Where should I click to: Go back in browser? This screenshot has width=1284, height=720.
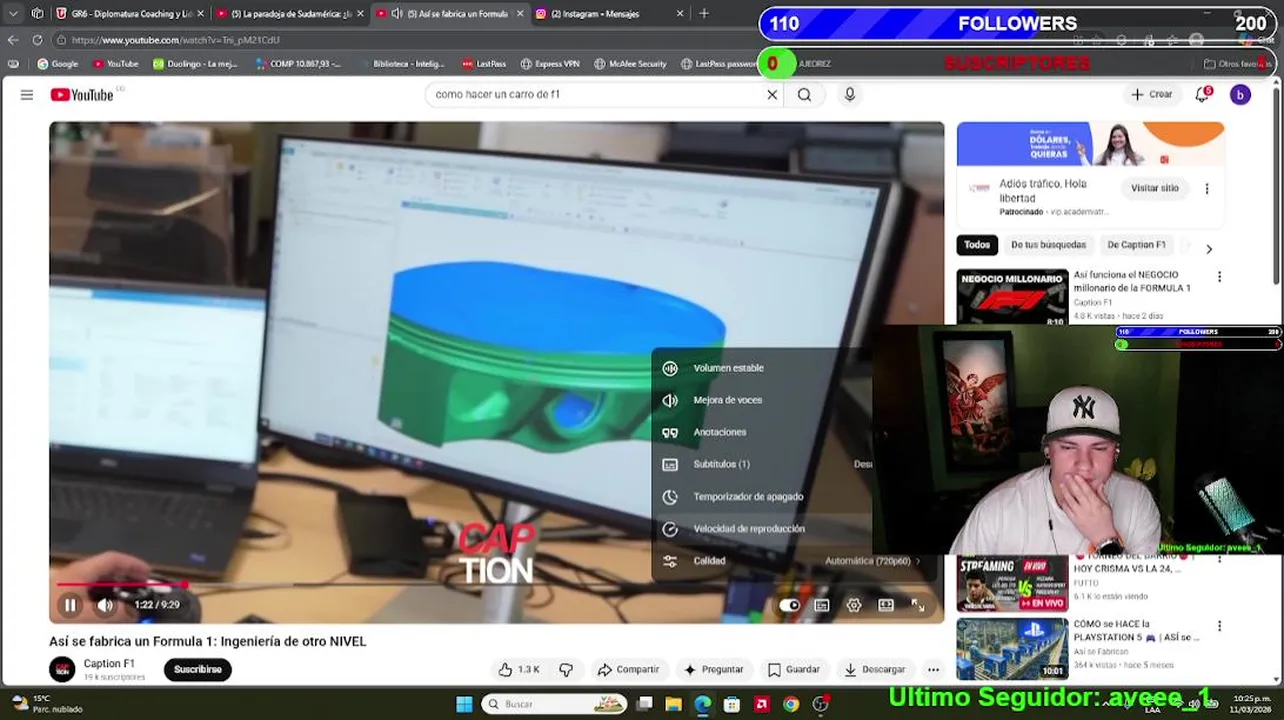(13, 40)
